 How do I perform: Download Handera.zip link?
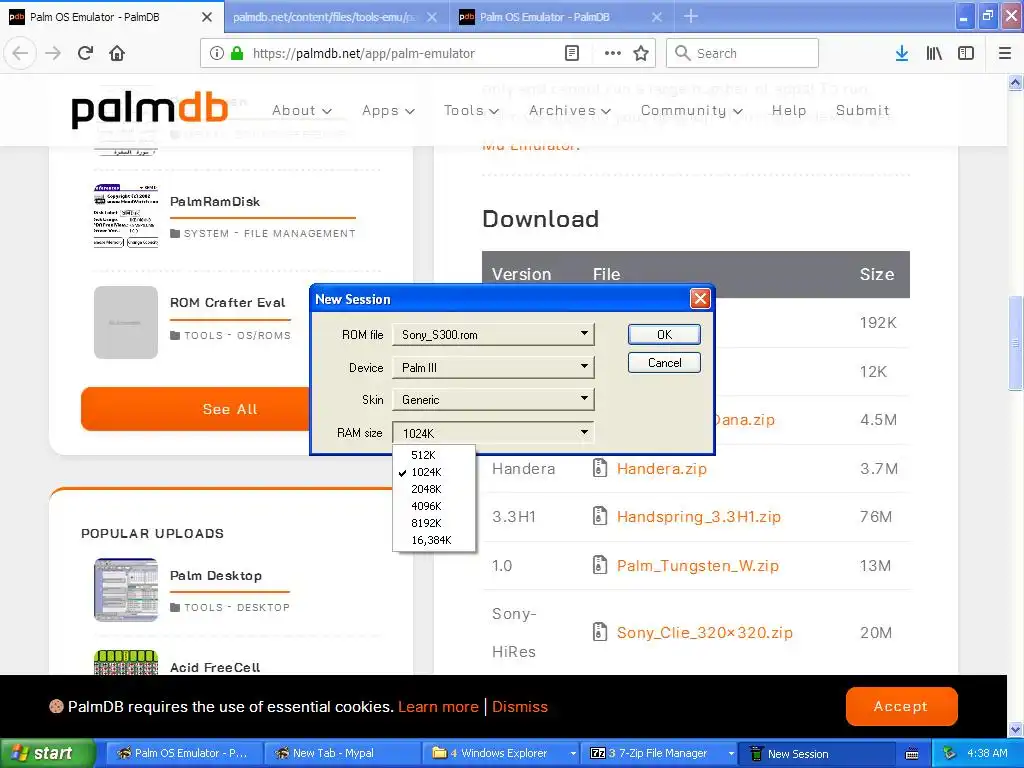tap(662, 468)
